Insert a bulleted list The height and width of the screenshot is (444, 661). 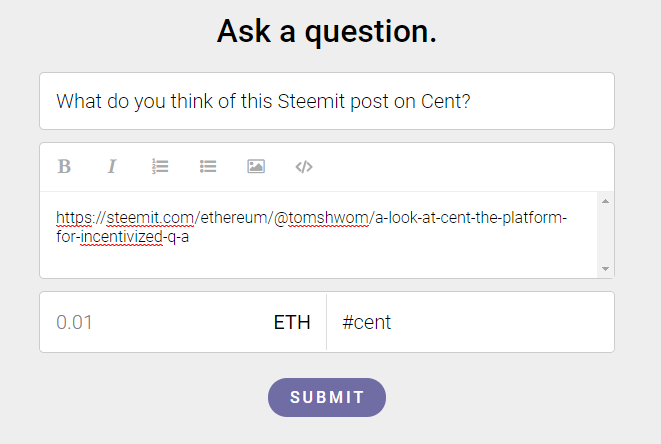point(208,167)
